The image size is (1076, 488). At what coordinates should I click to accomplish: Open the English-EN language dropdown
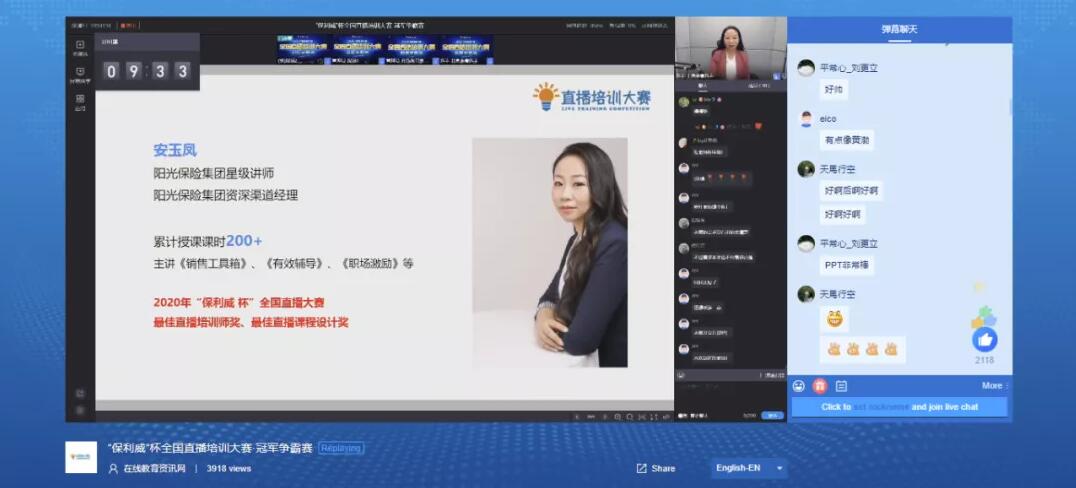749,468
